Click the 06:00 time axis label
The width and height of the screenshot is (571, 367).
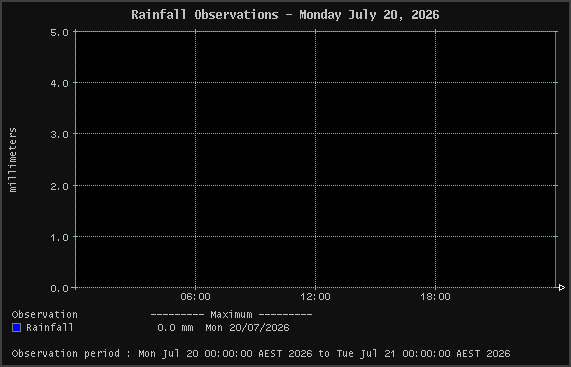[x=196, y=297]
